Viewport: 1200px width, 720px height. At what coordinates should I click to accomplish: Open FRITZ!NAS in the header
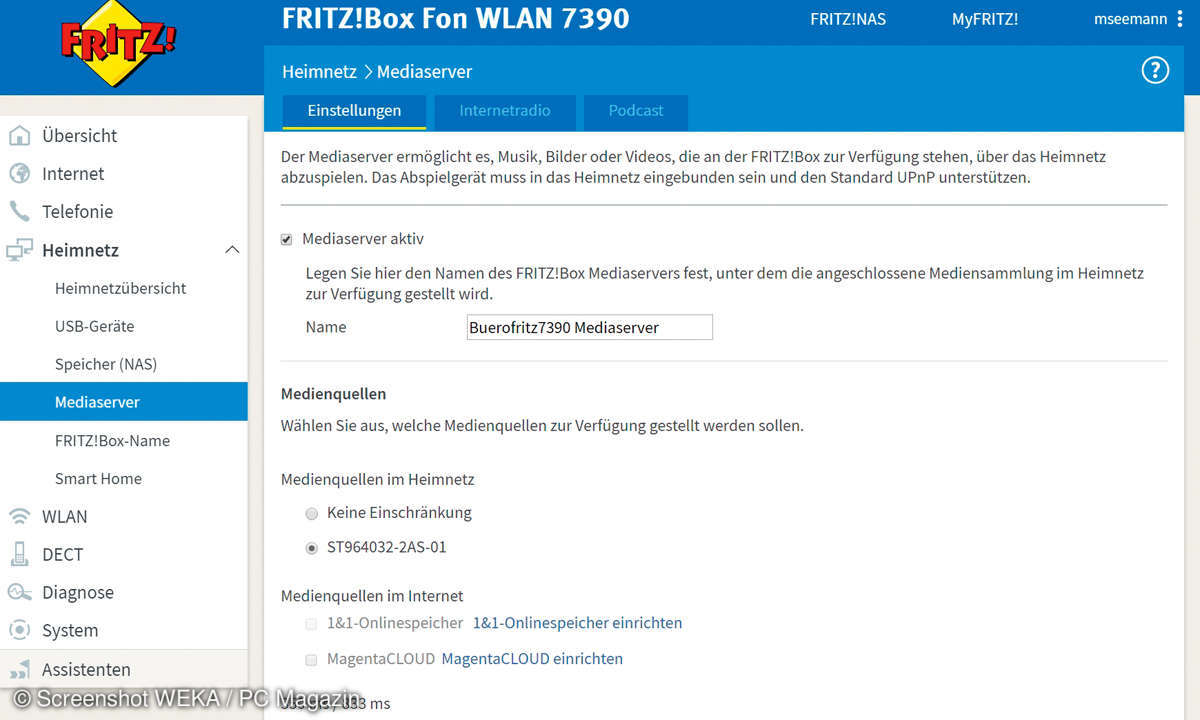(848, 19)
